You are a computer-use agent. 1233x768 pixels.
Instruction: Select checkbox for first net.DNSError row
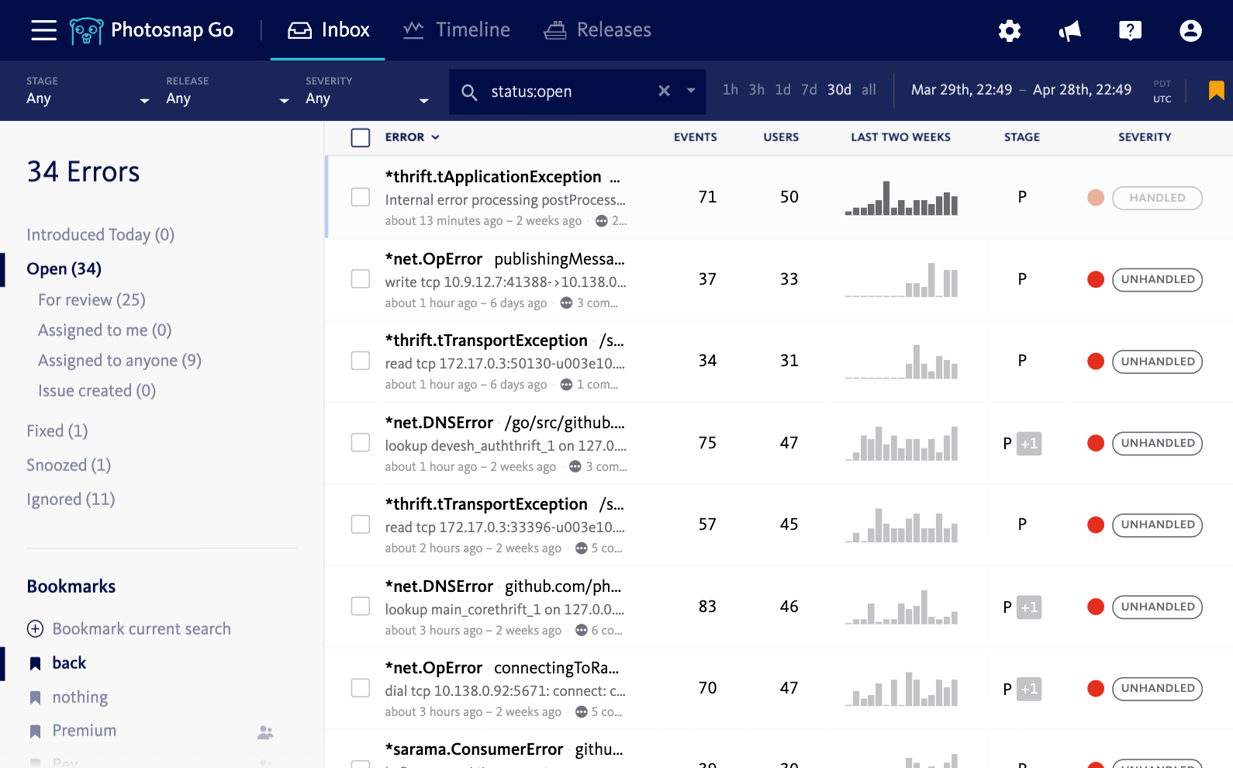(361, 443)
